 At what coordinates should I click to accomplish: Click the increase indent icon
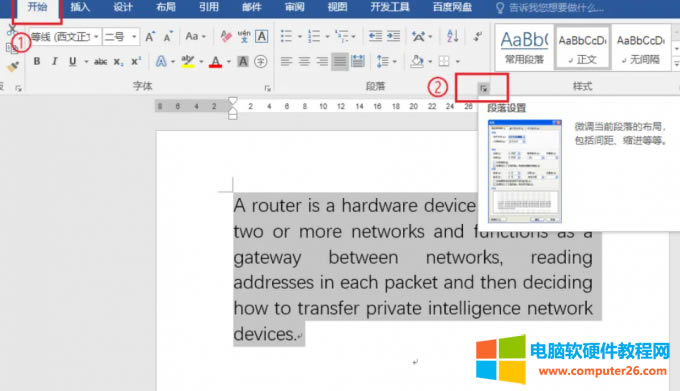(x=394, y=36)
